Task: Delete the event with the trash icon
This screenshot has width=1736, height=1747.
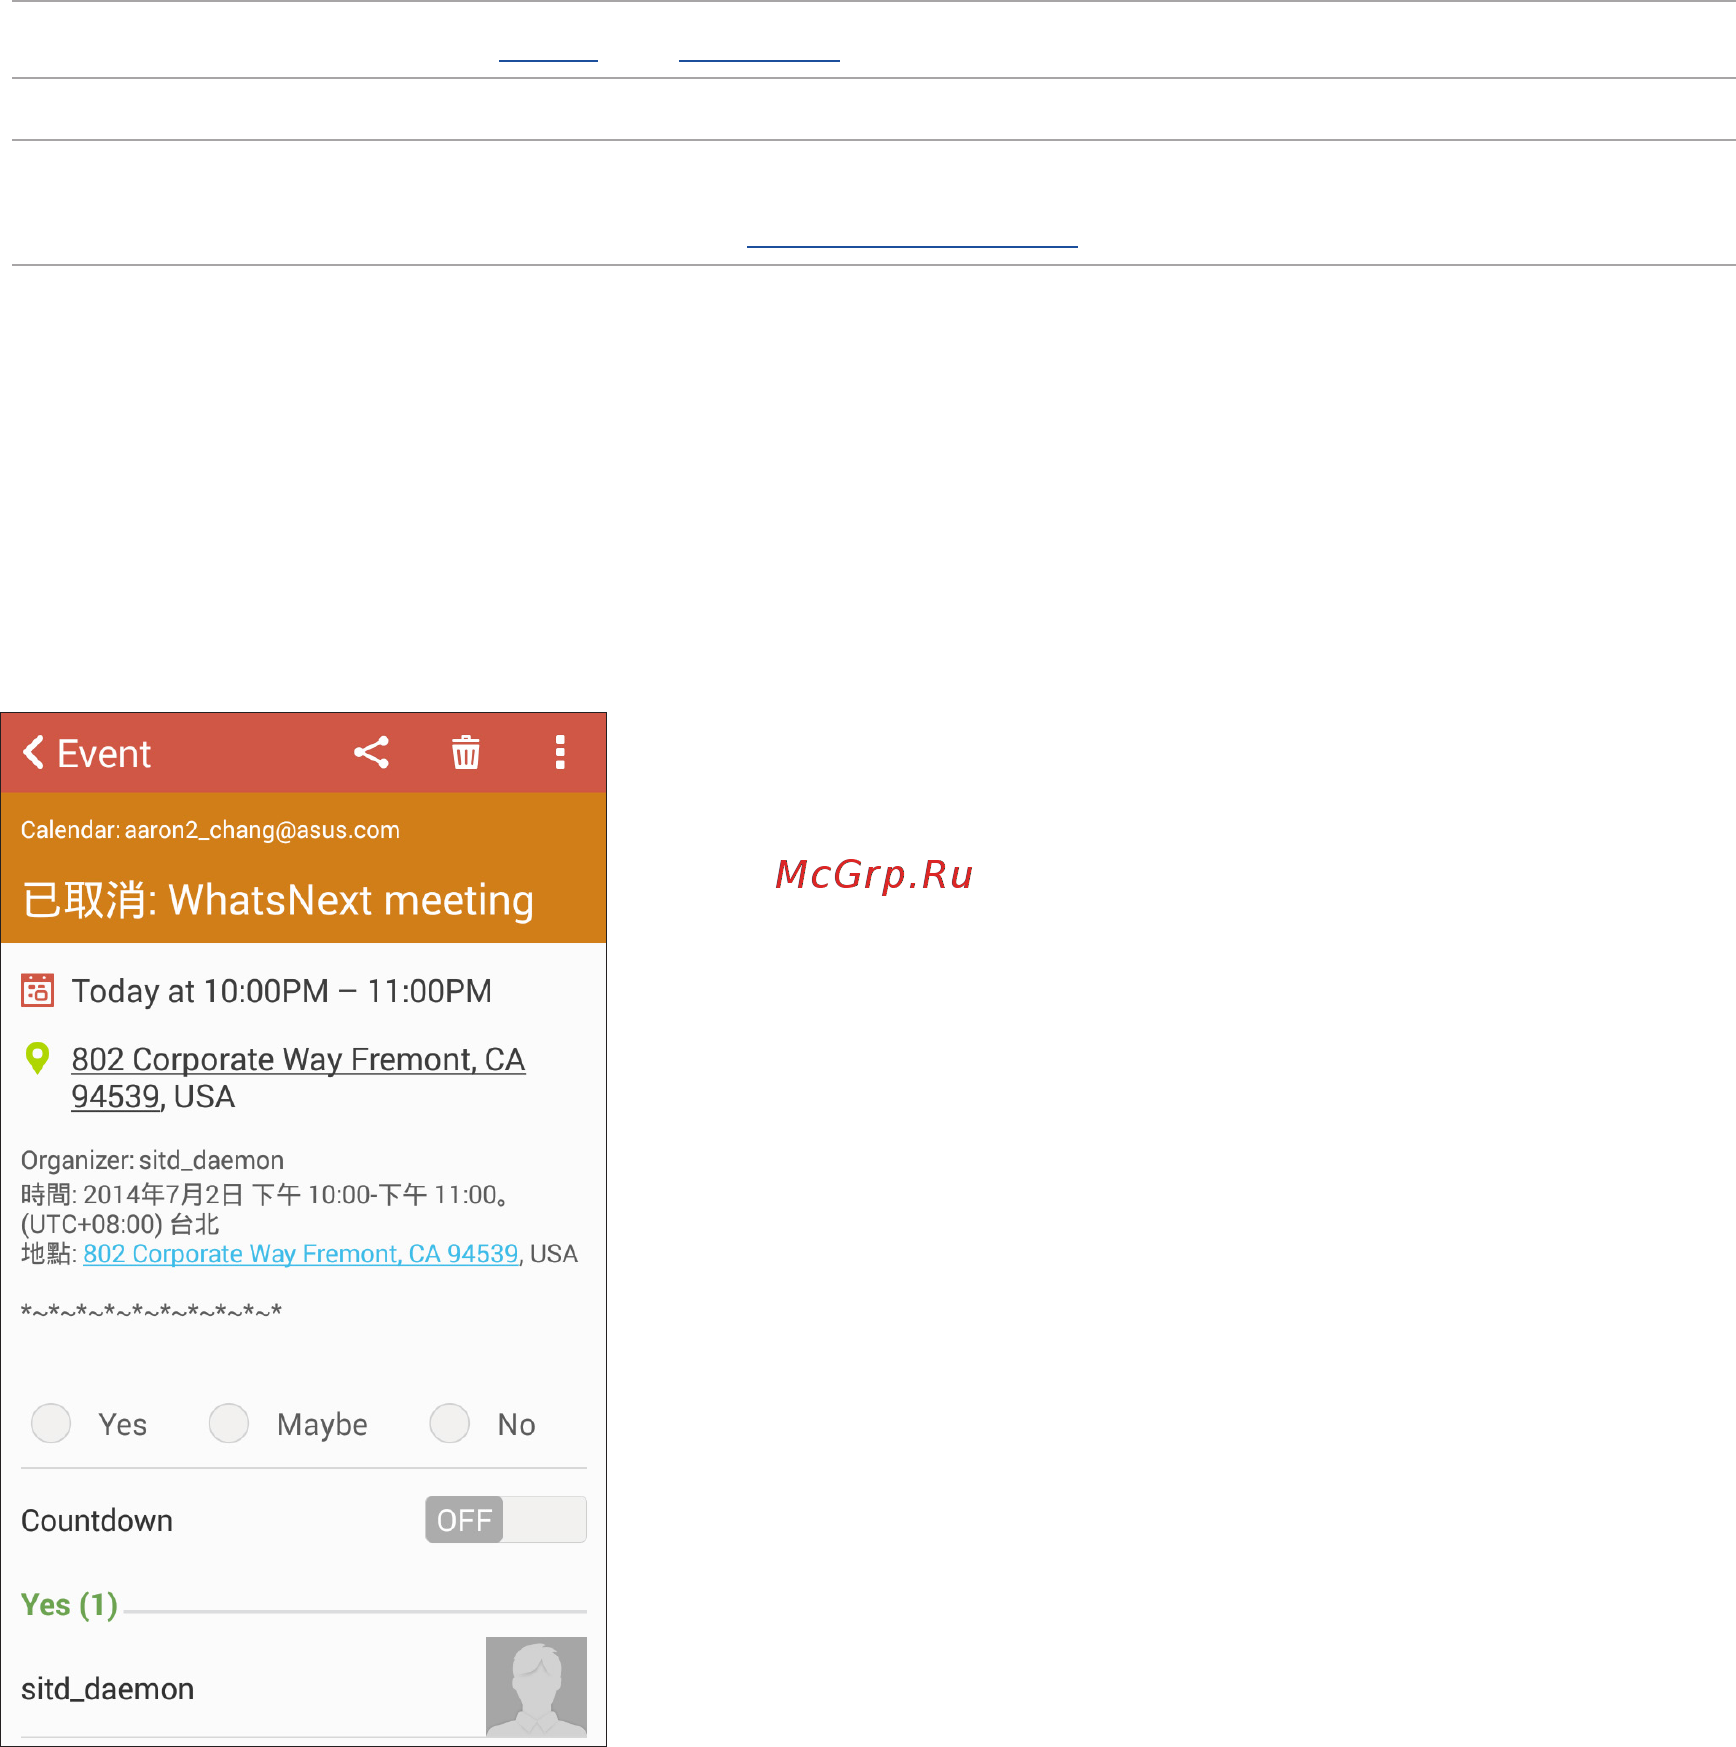Action: coord(466,752)
